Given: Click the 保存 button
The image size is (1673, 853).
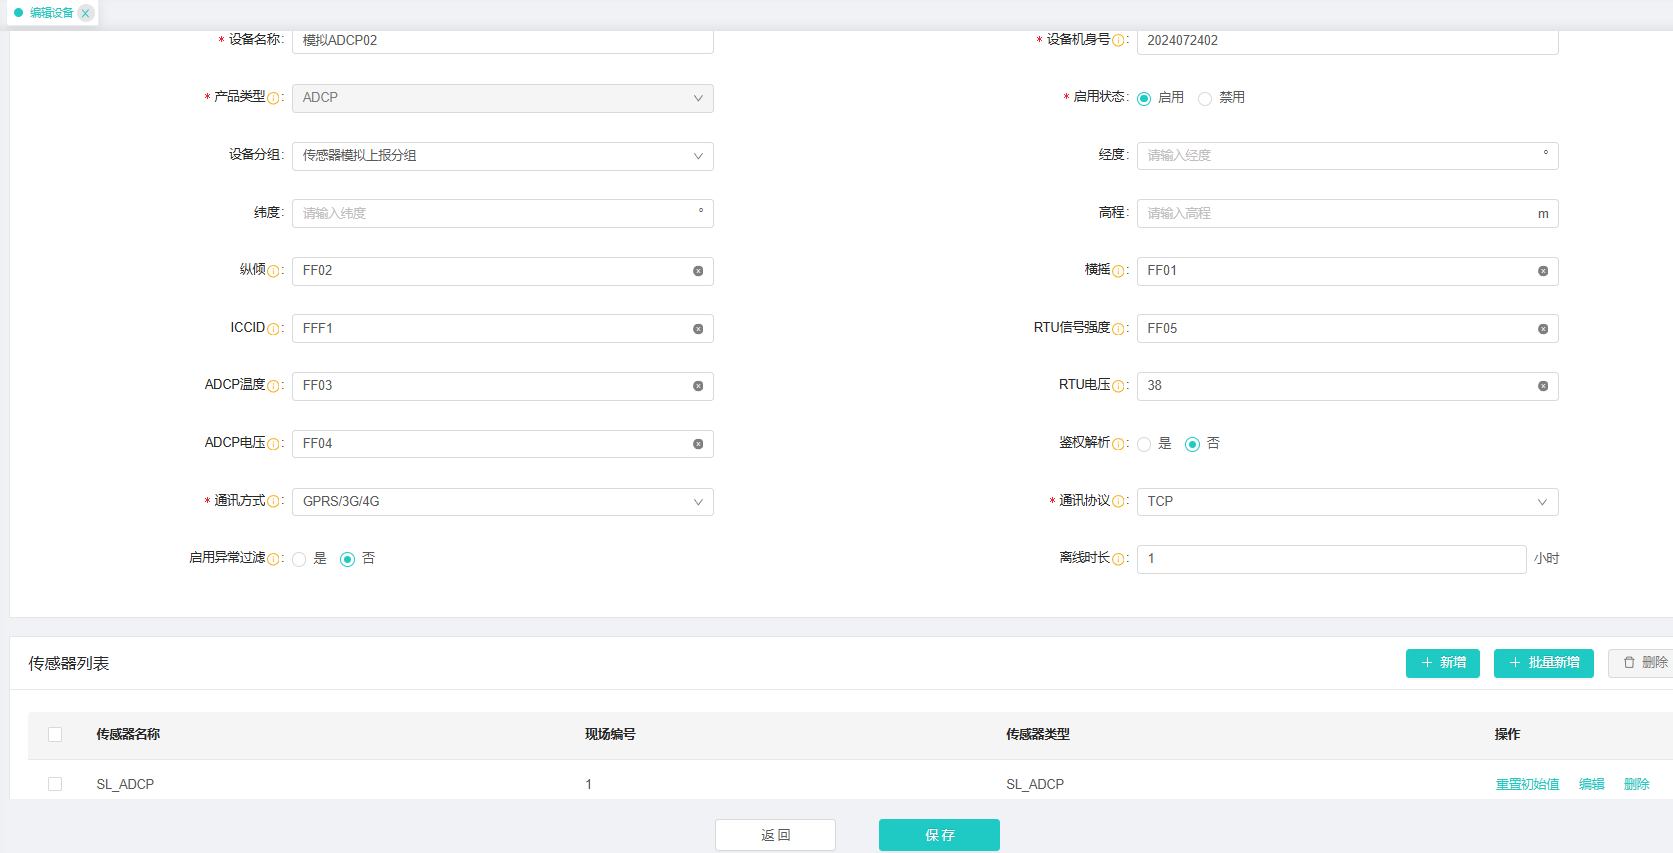Looking at the screenshot, I should click(939, 835).
